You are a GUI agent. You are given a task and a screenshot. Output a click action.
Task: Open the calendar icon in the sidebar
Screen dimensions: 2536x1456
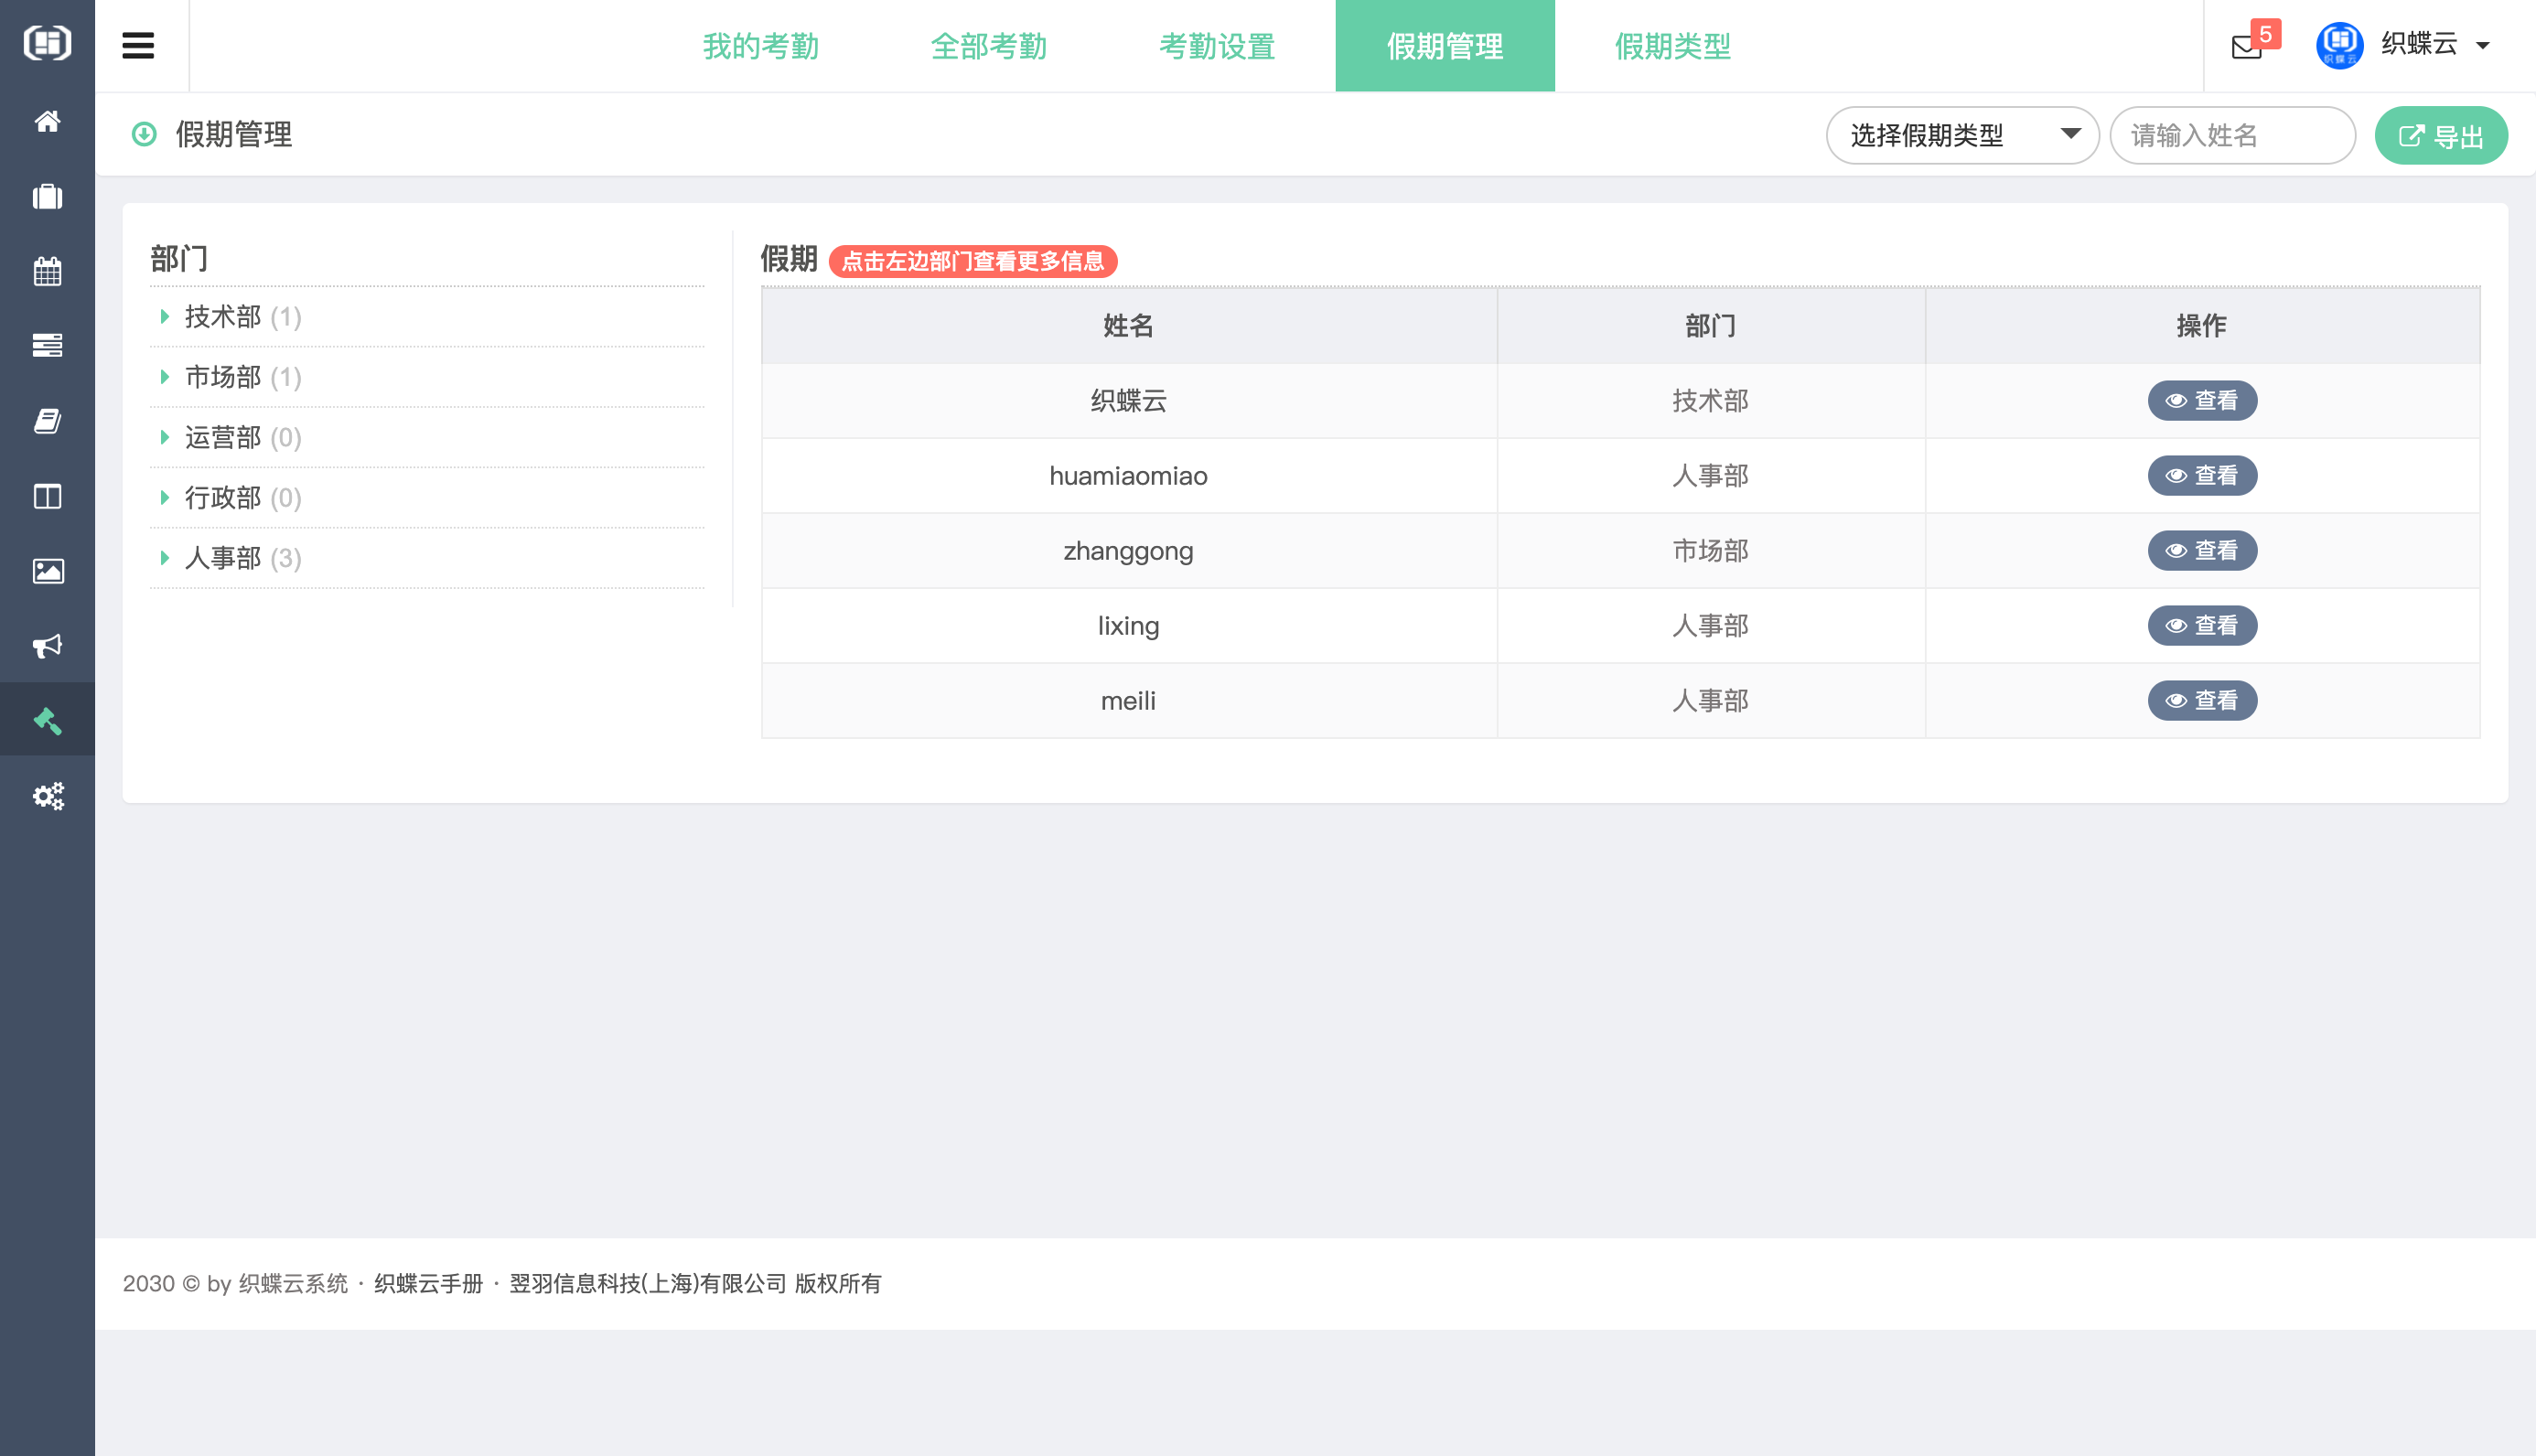(x=47, y=271)
